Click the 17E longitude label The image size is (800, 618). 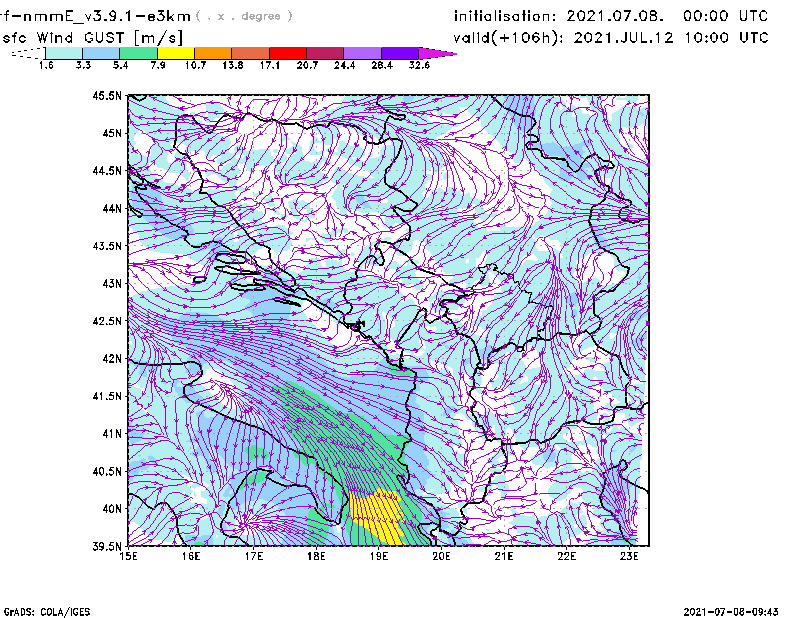pos(254,556)
